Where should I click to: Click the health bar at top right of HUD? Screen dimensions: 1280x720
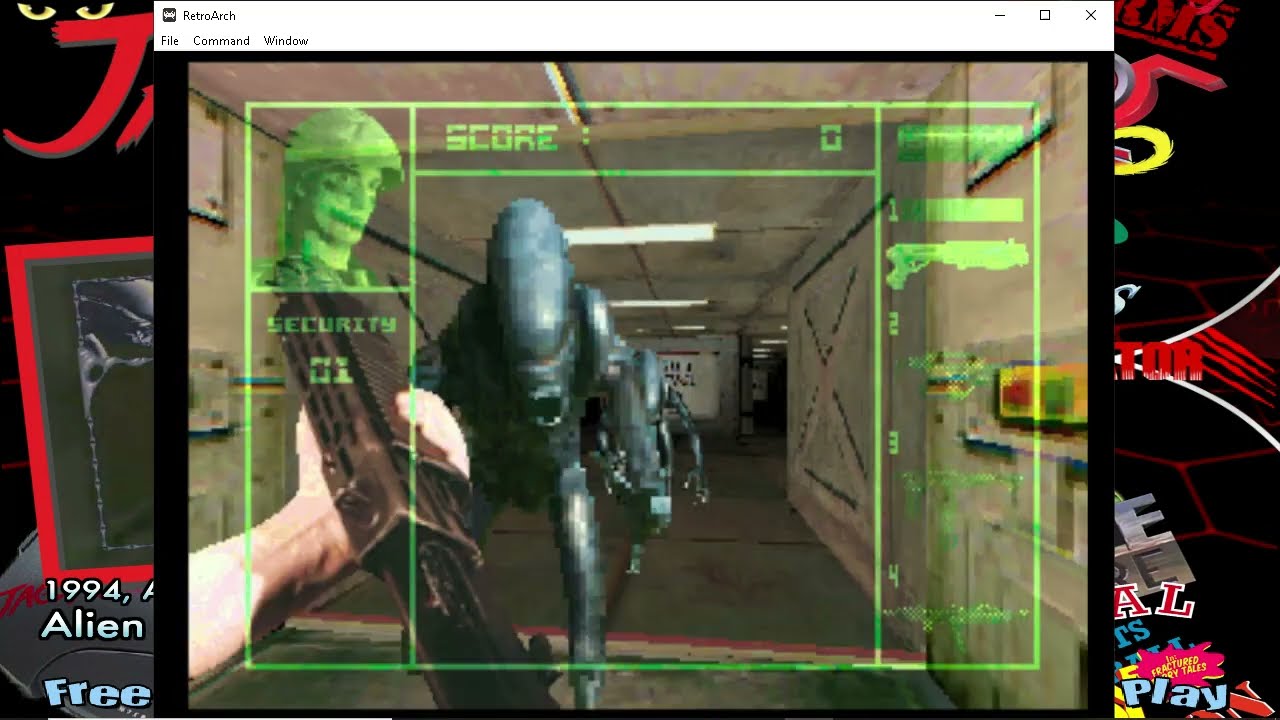tap(960, 143)
